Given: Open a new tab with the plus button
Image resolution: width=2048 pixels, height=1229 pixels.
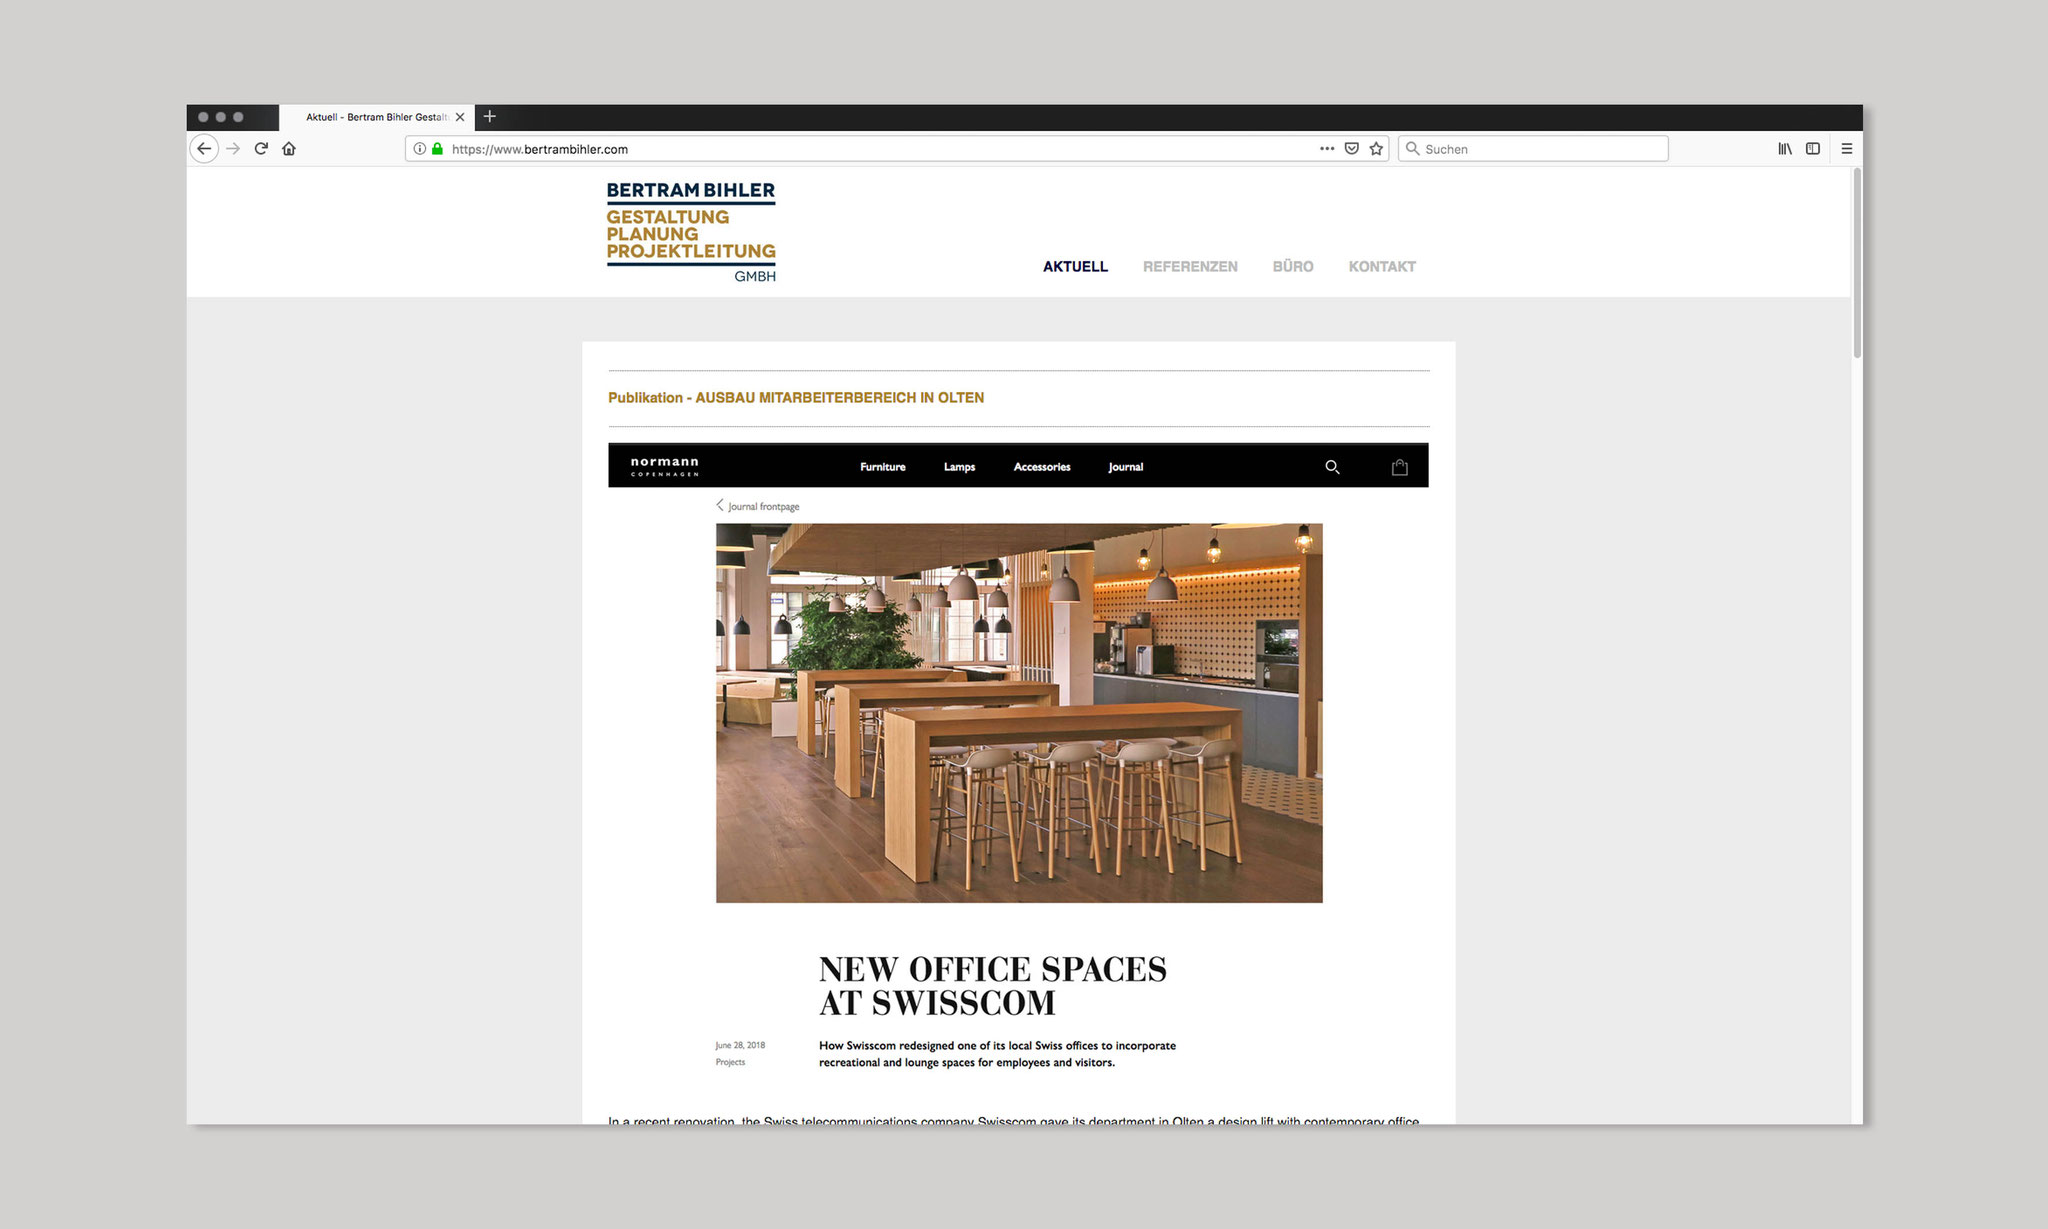Looking at the screenshot, I should [490, 117].
